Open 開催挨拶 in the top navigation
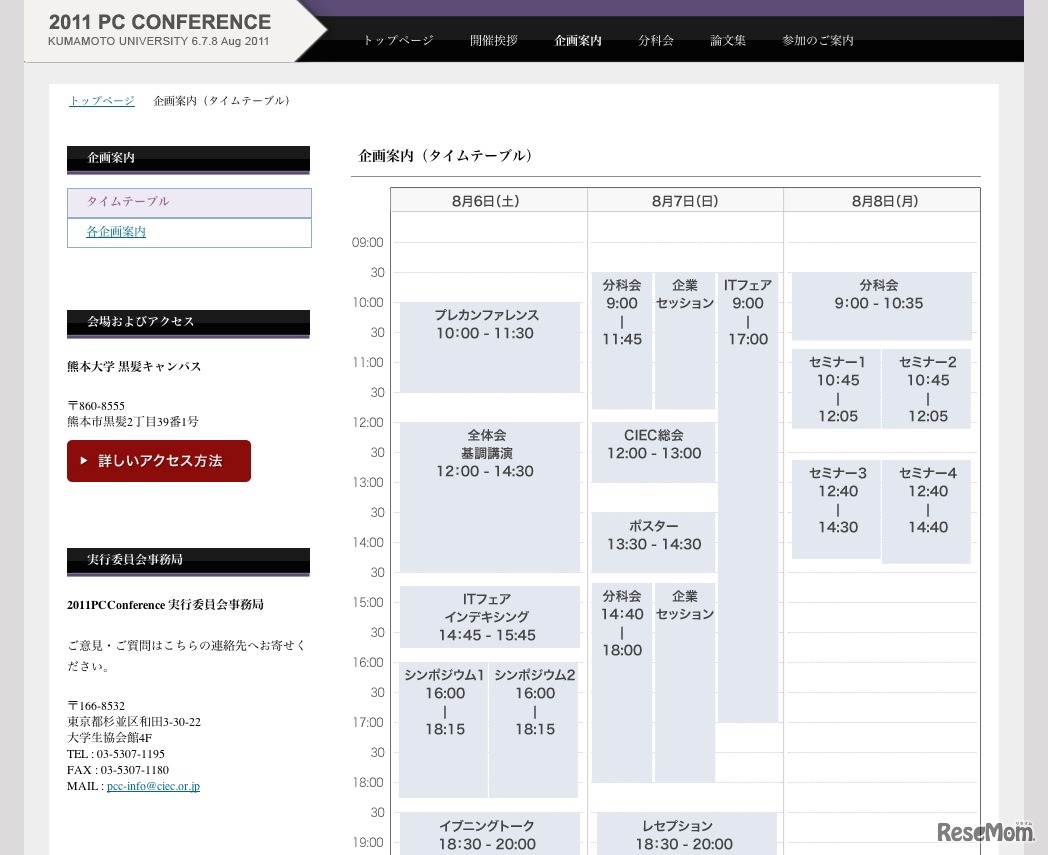Viewport: 1048px width, 855px height. (x=494, y=41)
